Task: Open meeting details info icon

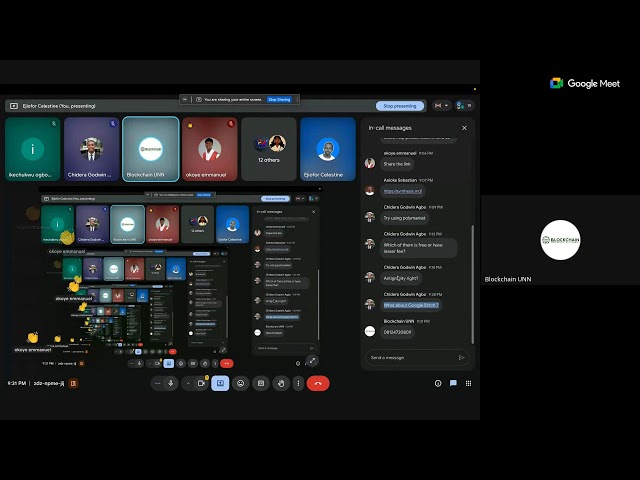Action: [x=438, y=383]
